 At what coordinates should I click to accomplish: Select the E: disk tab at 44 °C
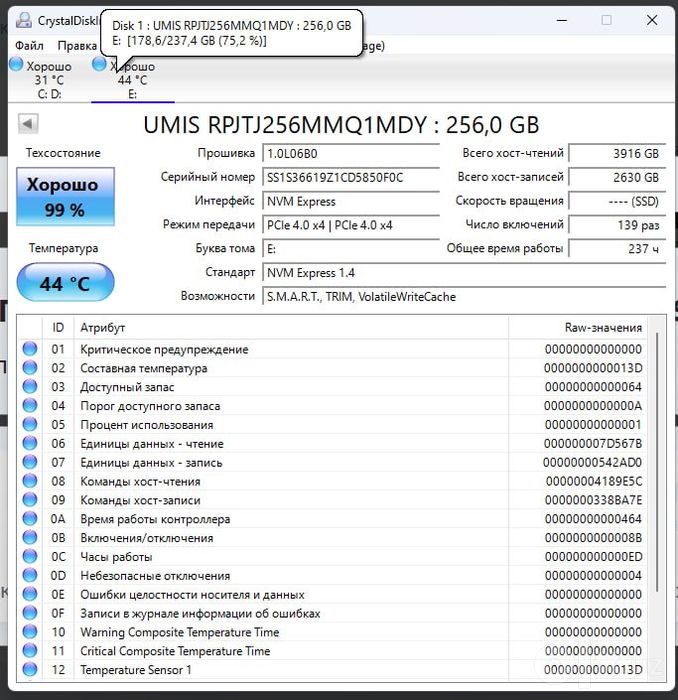coord(133,79)
